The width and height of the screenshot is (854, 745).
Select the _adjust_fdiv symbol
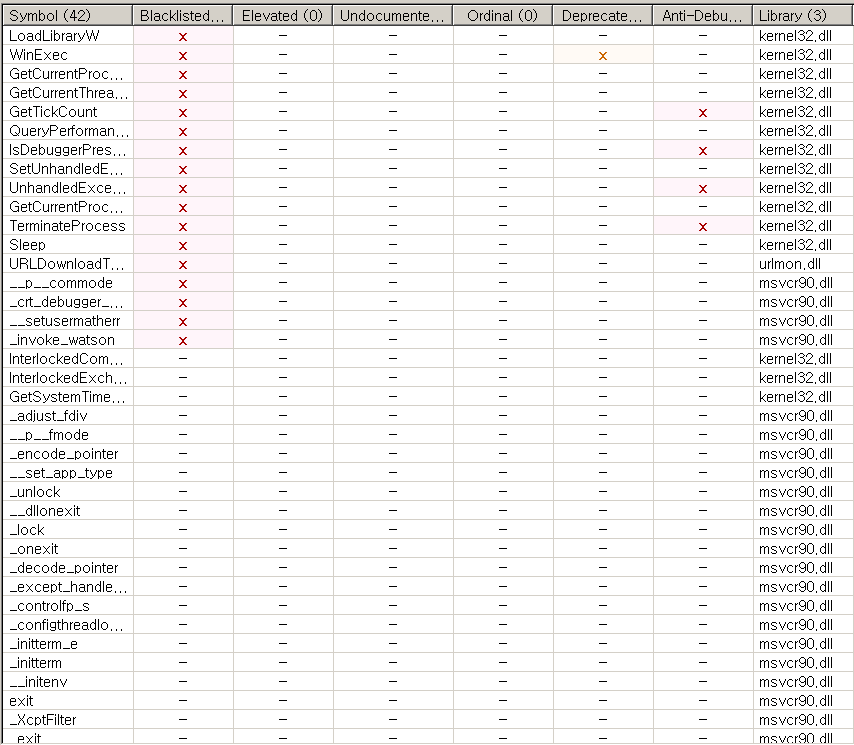(48, 416)
